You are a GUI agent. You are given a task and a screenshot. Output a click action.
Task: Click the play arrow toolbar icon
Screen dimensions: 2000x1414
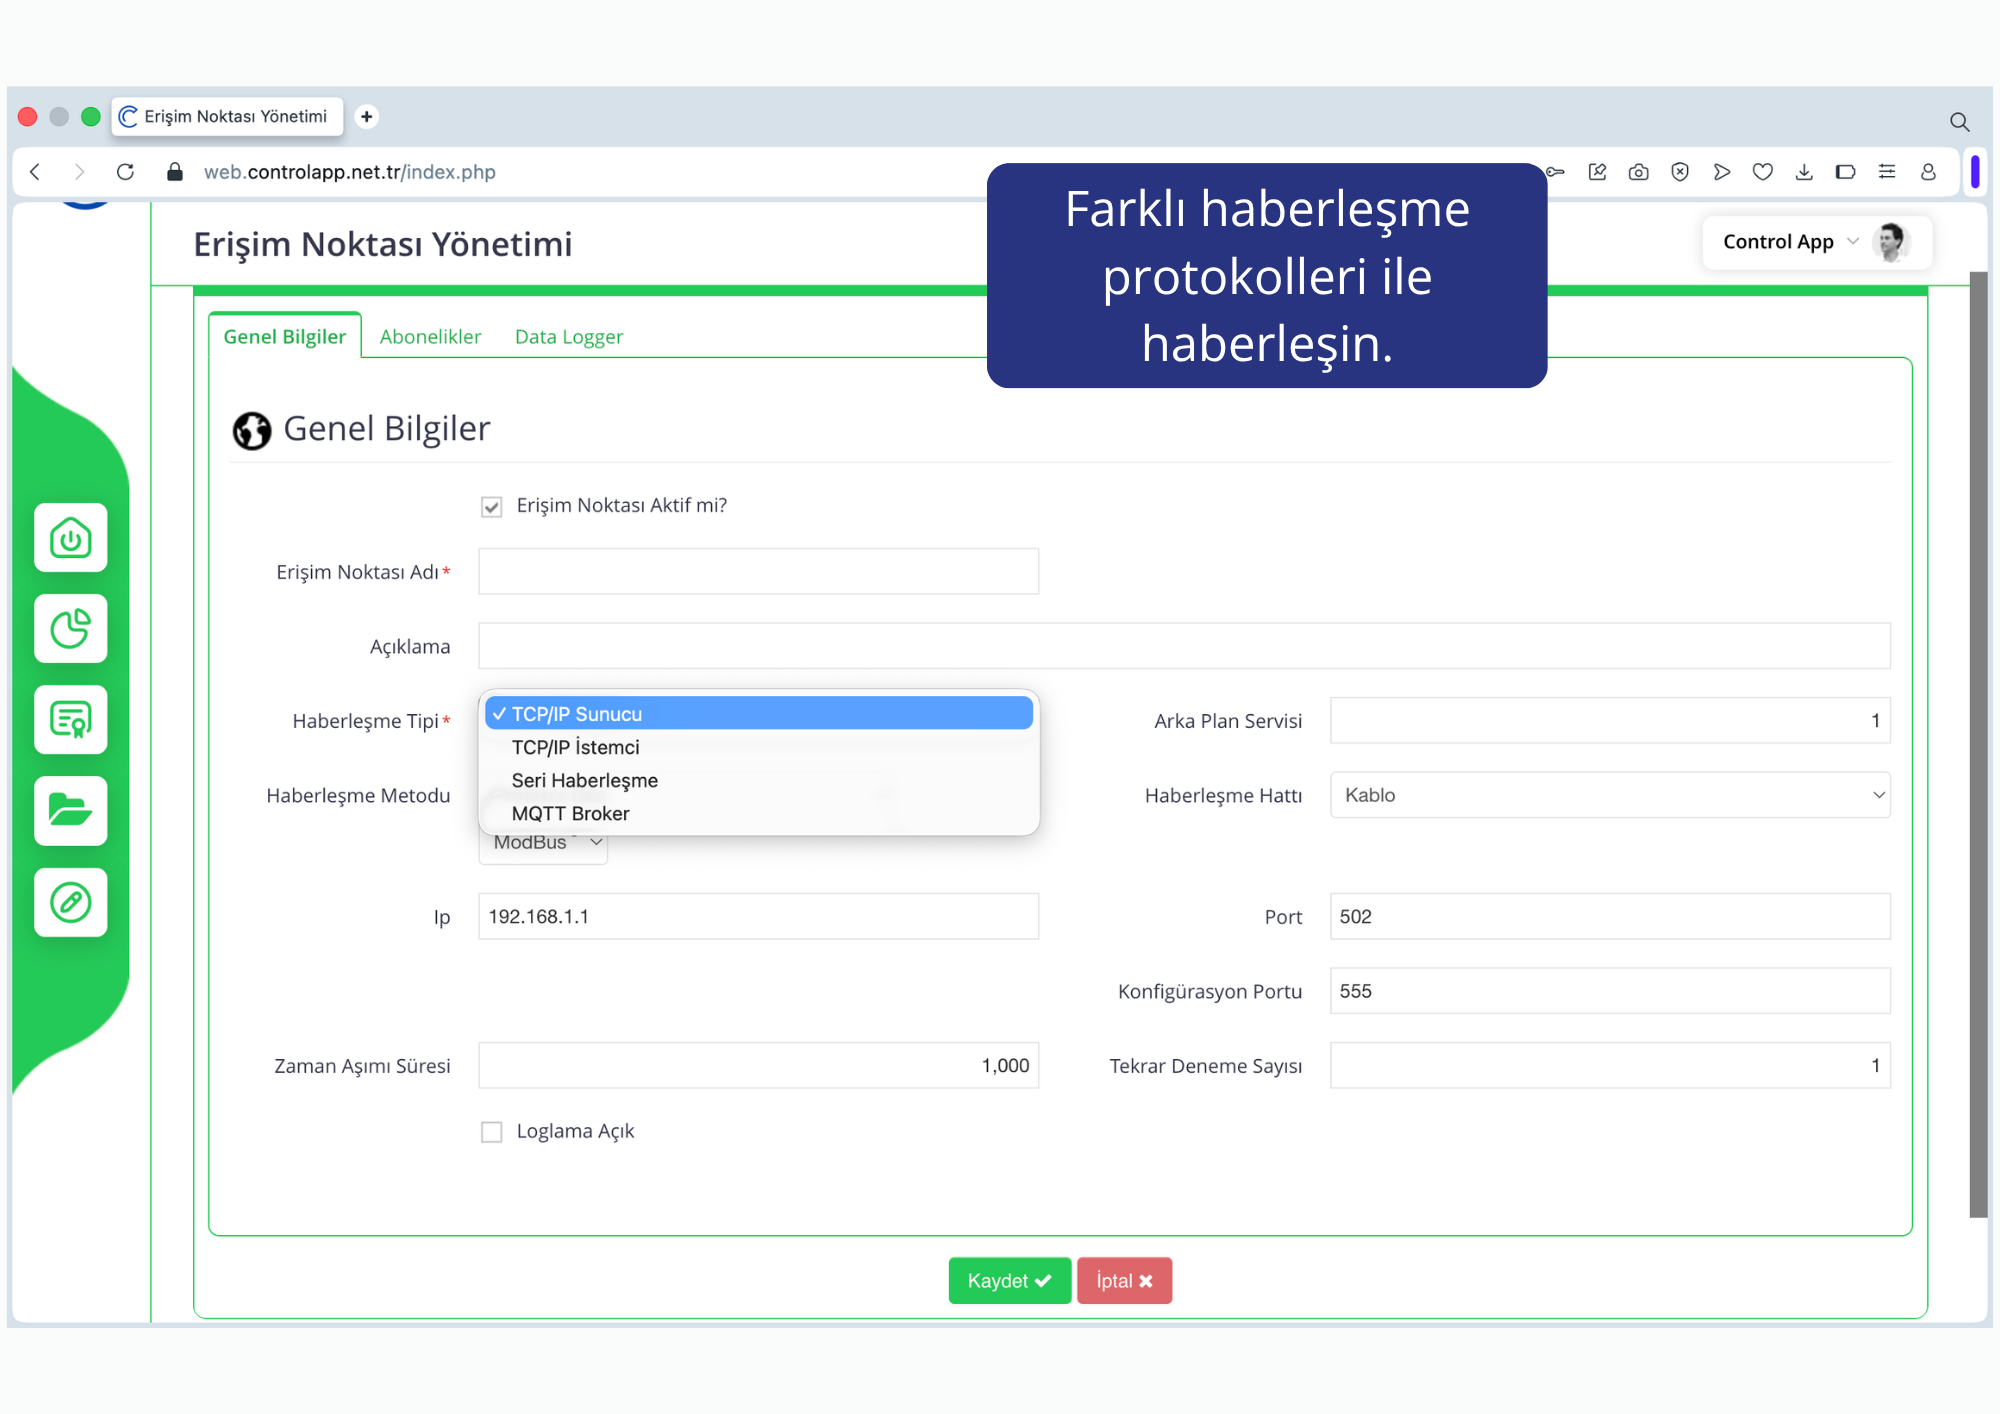[1721, 172]
